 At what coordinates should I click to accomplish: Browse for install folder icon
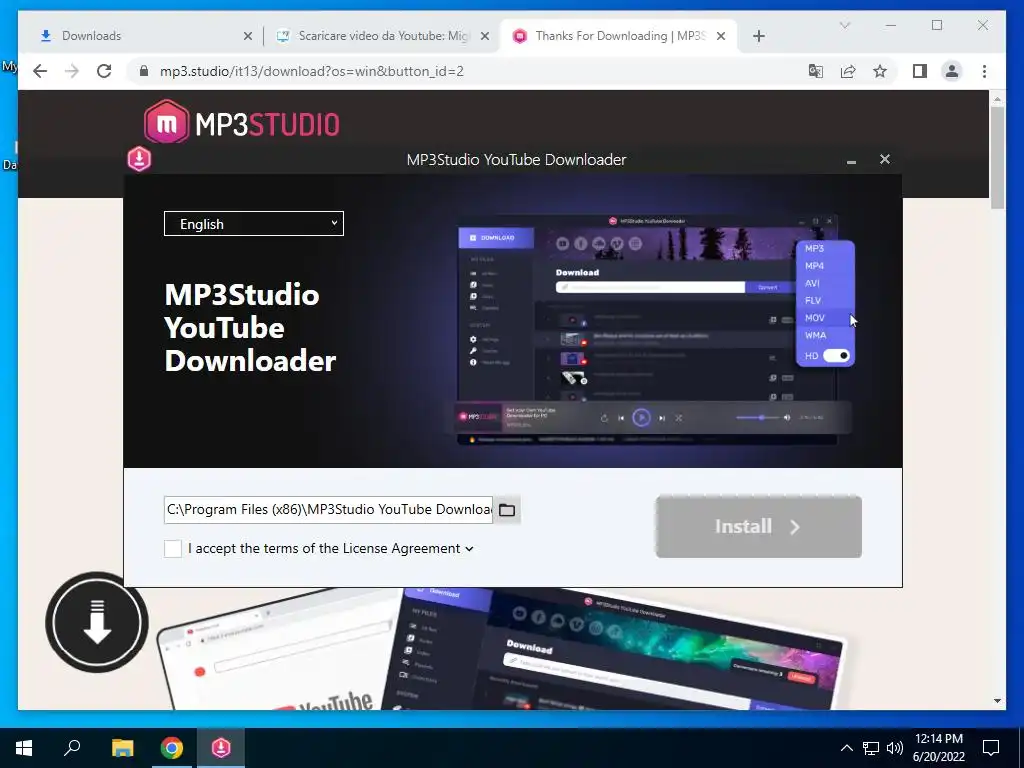point(507,510)
